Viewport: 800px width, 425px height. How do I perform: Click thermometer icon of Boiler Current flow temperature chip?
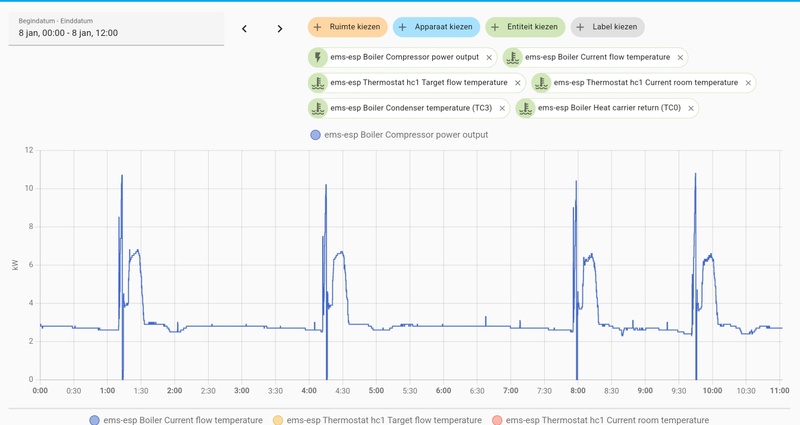click(513, 57)
